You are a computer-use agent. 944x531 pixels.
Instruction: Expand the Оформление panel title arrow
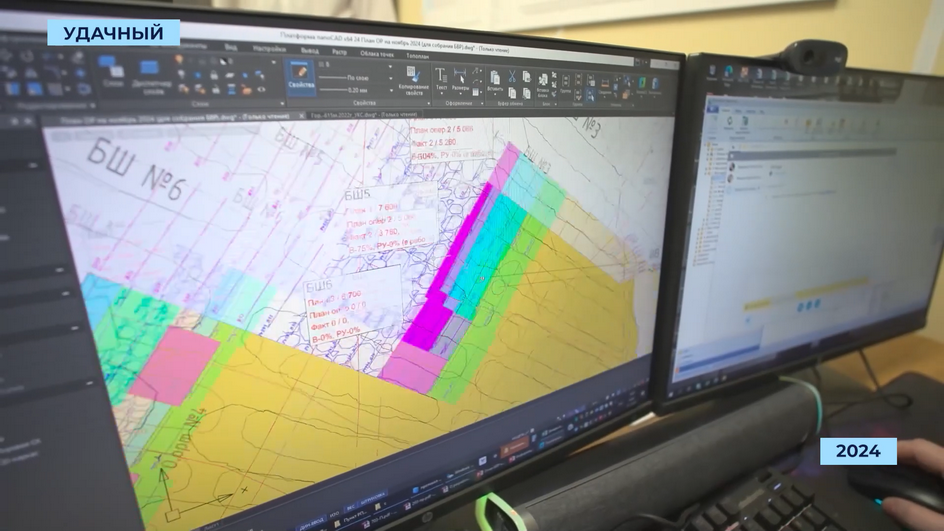pyautogui.click(x=482, y=104)
